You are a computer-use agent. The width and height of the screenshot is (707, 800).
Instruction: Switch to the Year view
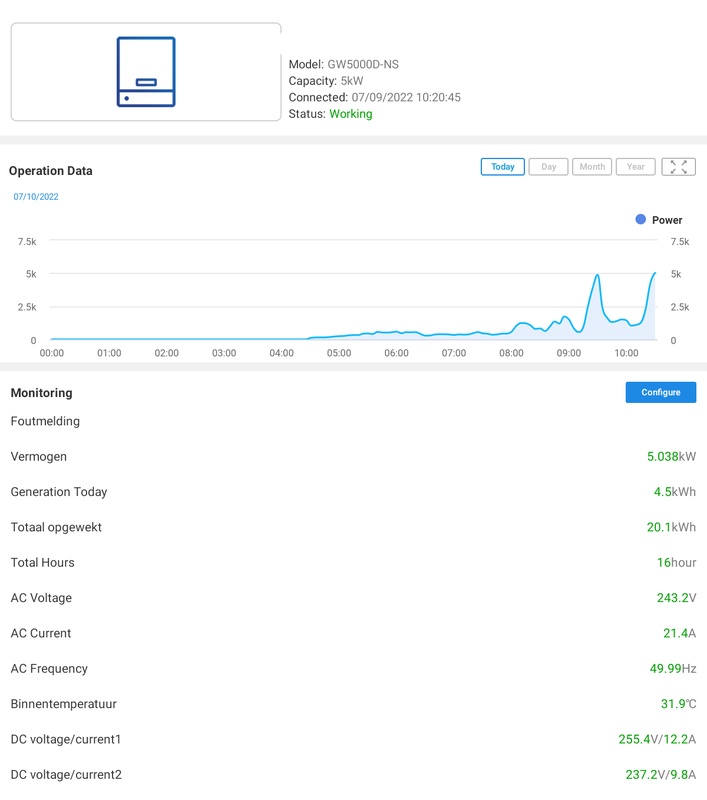[x=636, y=167]
